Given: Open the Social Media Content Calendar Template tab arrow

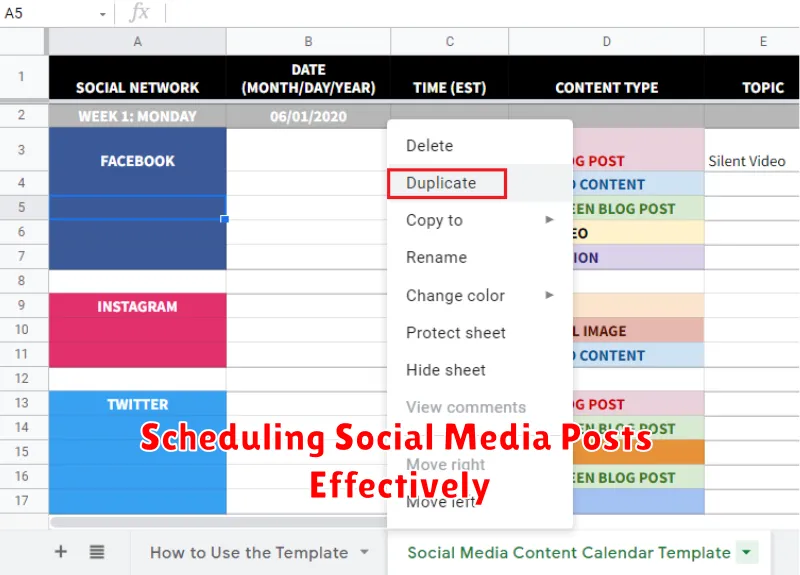Looking at the screenshot, I should point(746,552).
